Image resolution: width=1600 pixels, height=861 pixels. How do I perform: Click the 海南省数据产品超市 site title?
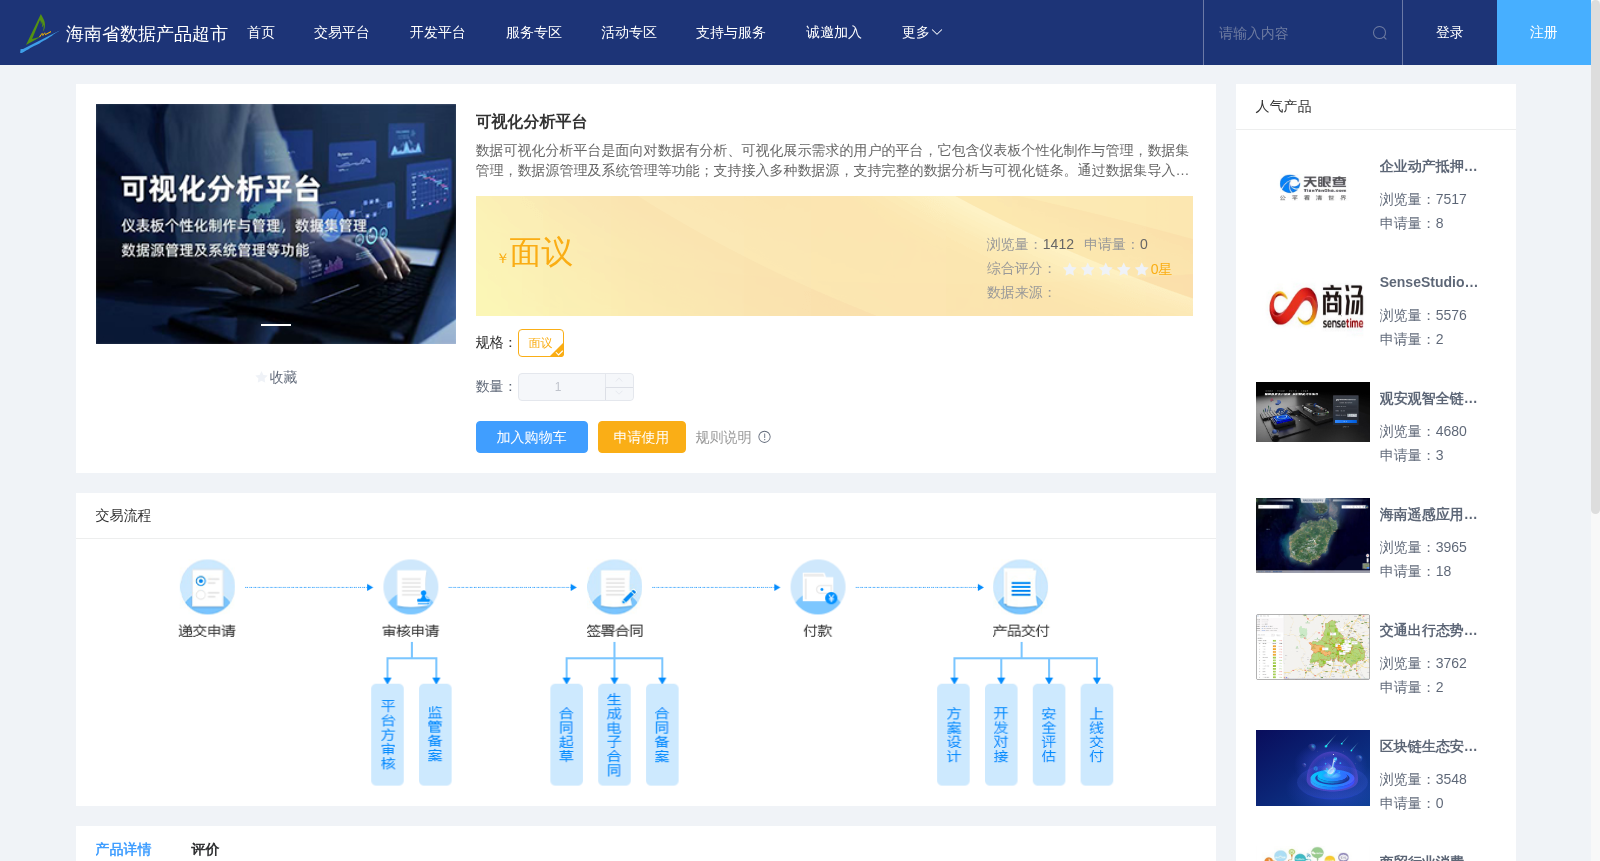(x=146, y=34)
